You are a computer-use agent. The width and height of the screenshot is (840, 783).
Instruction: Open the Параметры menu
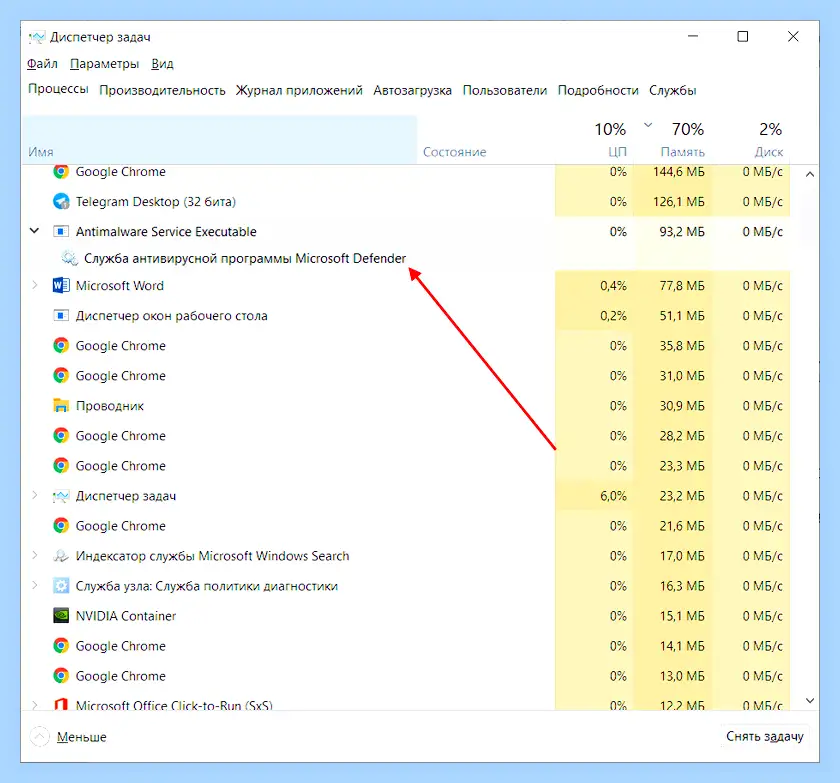104,64
